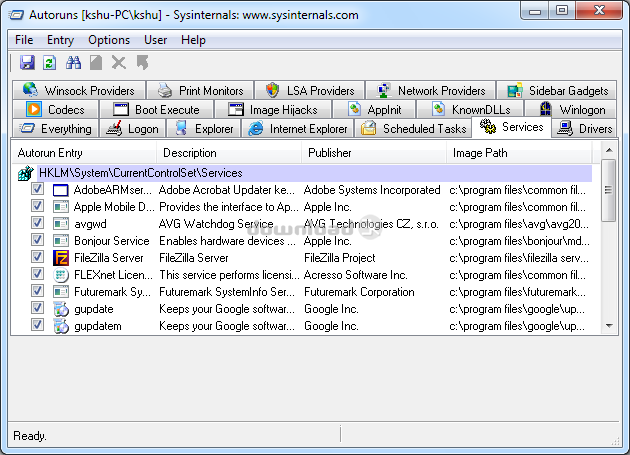Screen dimensions: 630x455
Task: Switch to the Network Providers tab
Action: (x=431, y=90)
